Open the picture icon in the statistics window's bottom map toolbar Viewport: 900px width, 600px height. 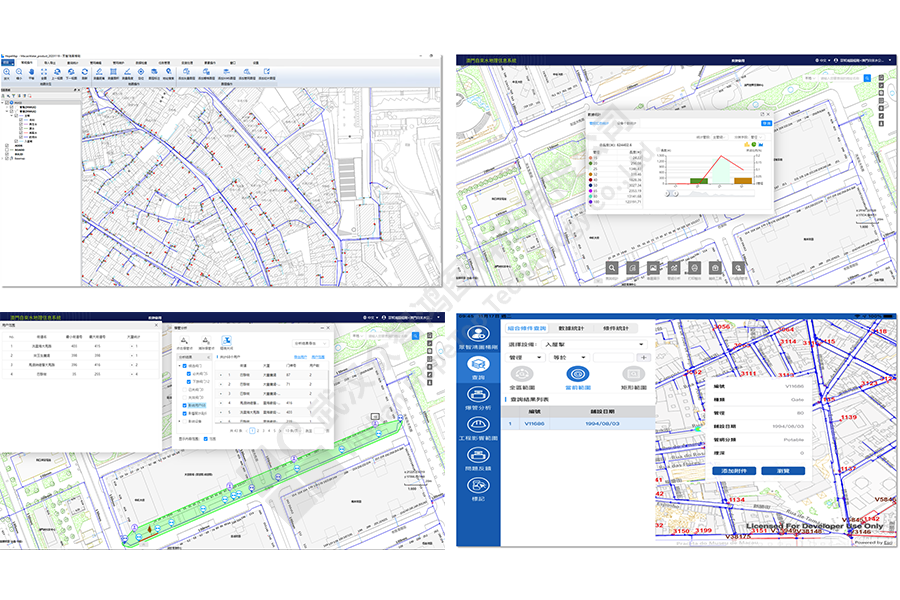(653, 268)
